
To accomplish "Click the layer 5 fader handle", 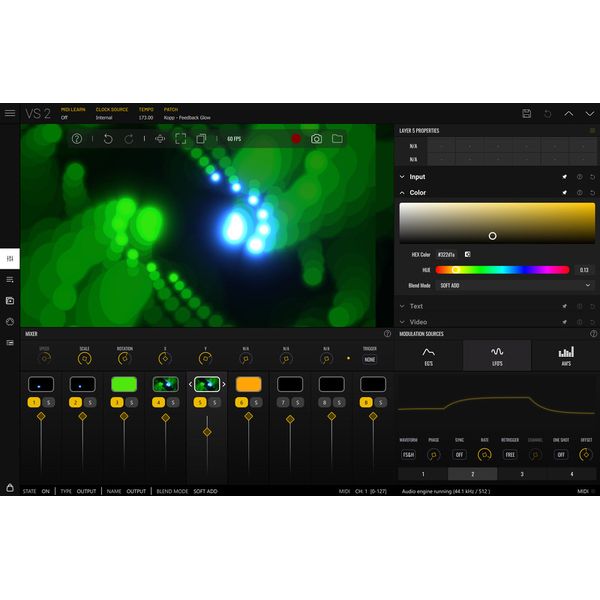I will click(x=207, y=432).
